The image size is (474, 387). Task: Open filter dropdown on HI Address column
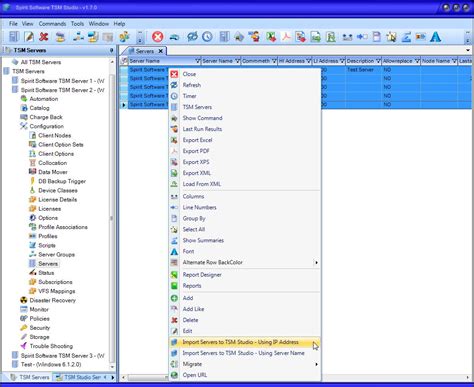(x=308, y=61)
